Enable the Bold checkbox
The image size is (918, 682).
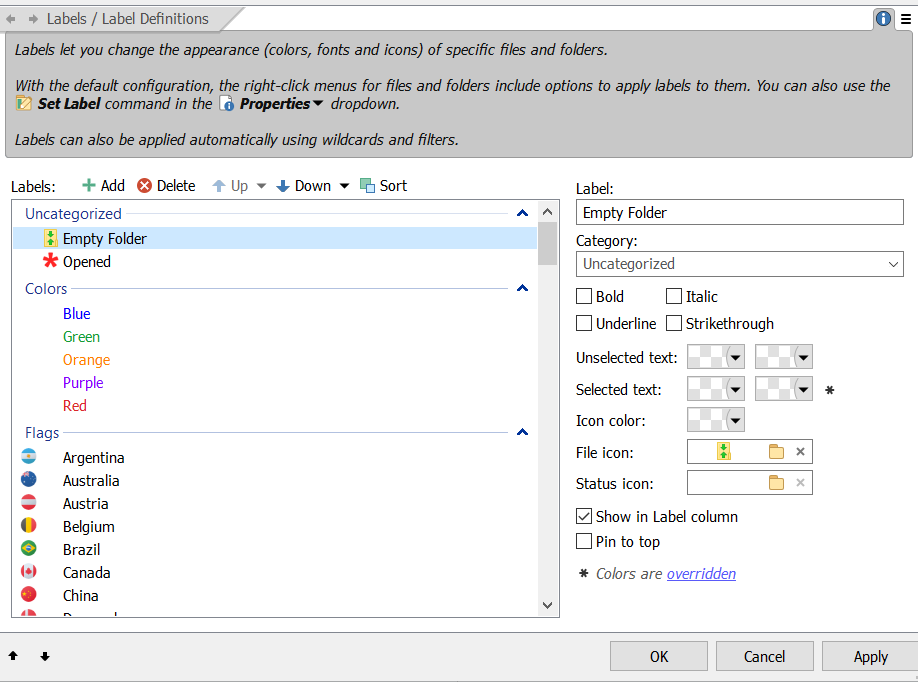click(x=584, y=296)
